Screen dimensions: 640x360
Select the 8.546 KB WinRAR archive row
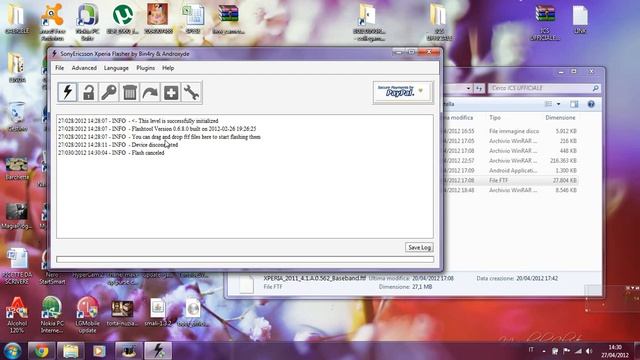[510, 190]
